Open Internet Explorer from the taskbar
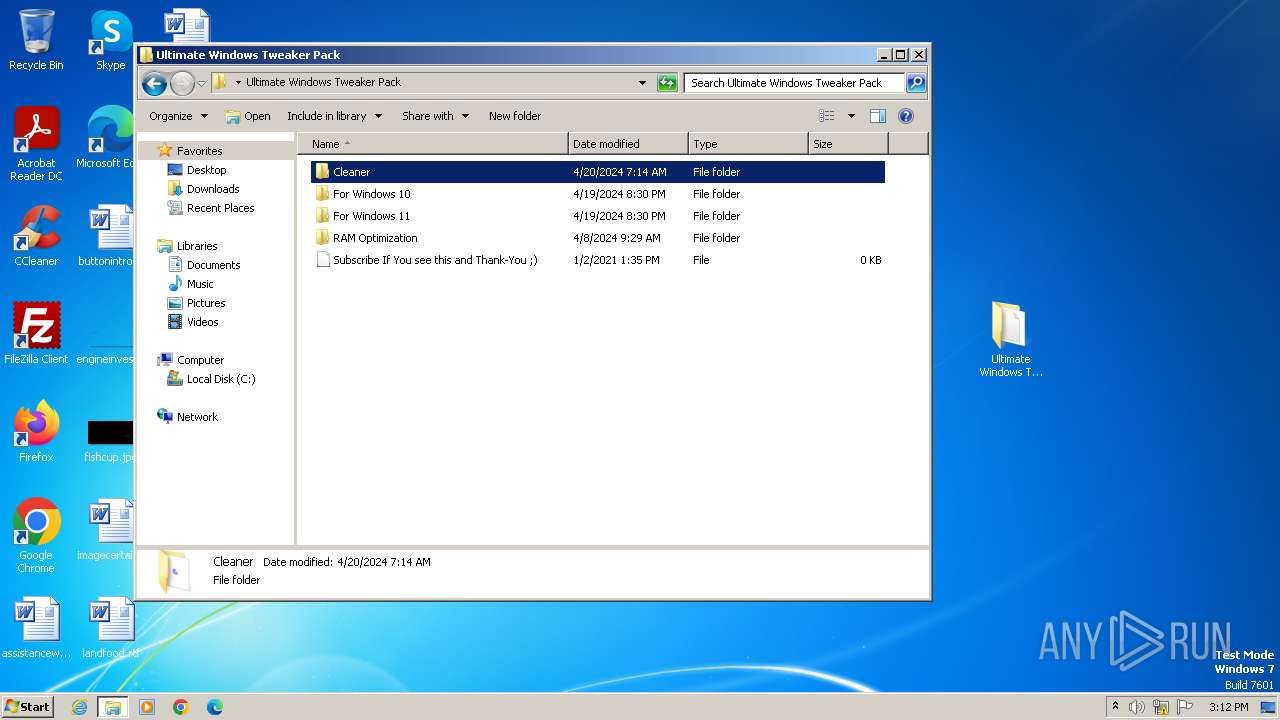Viewport: 1280px width, 720px height. point(79,707)
